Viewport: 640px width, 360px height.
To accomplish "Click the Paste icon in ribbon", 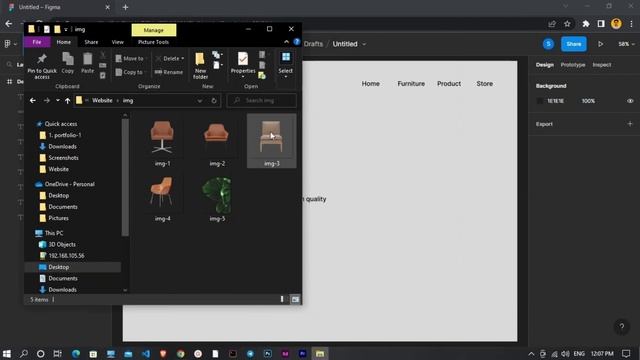I will (87, 59).
